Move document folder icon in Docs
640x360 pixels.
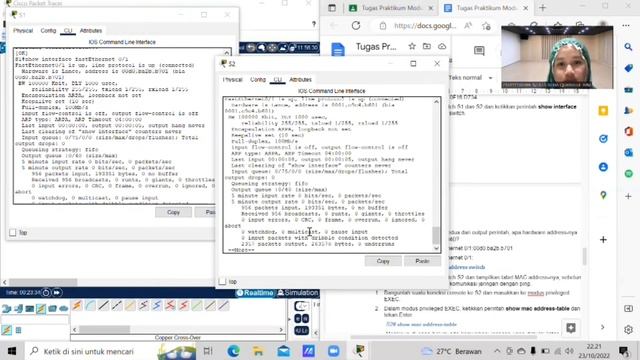(427, 47)
